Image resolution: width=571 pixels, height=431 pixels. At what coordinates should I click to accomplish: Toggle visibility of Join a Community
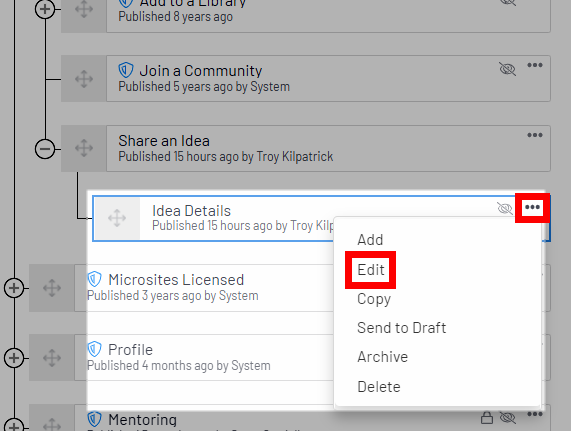coord(507,68)
